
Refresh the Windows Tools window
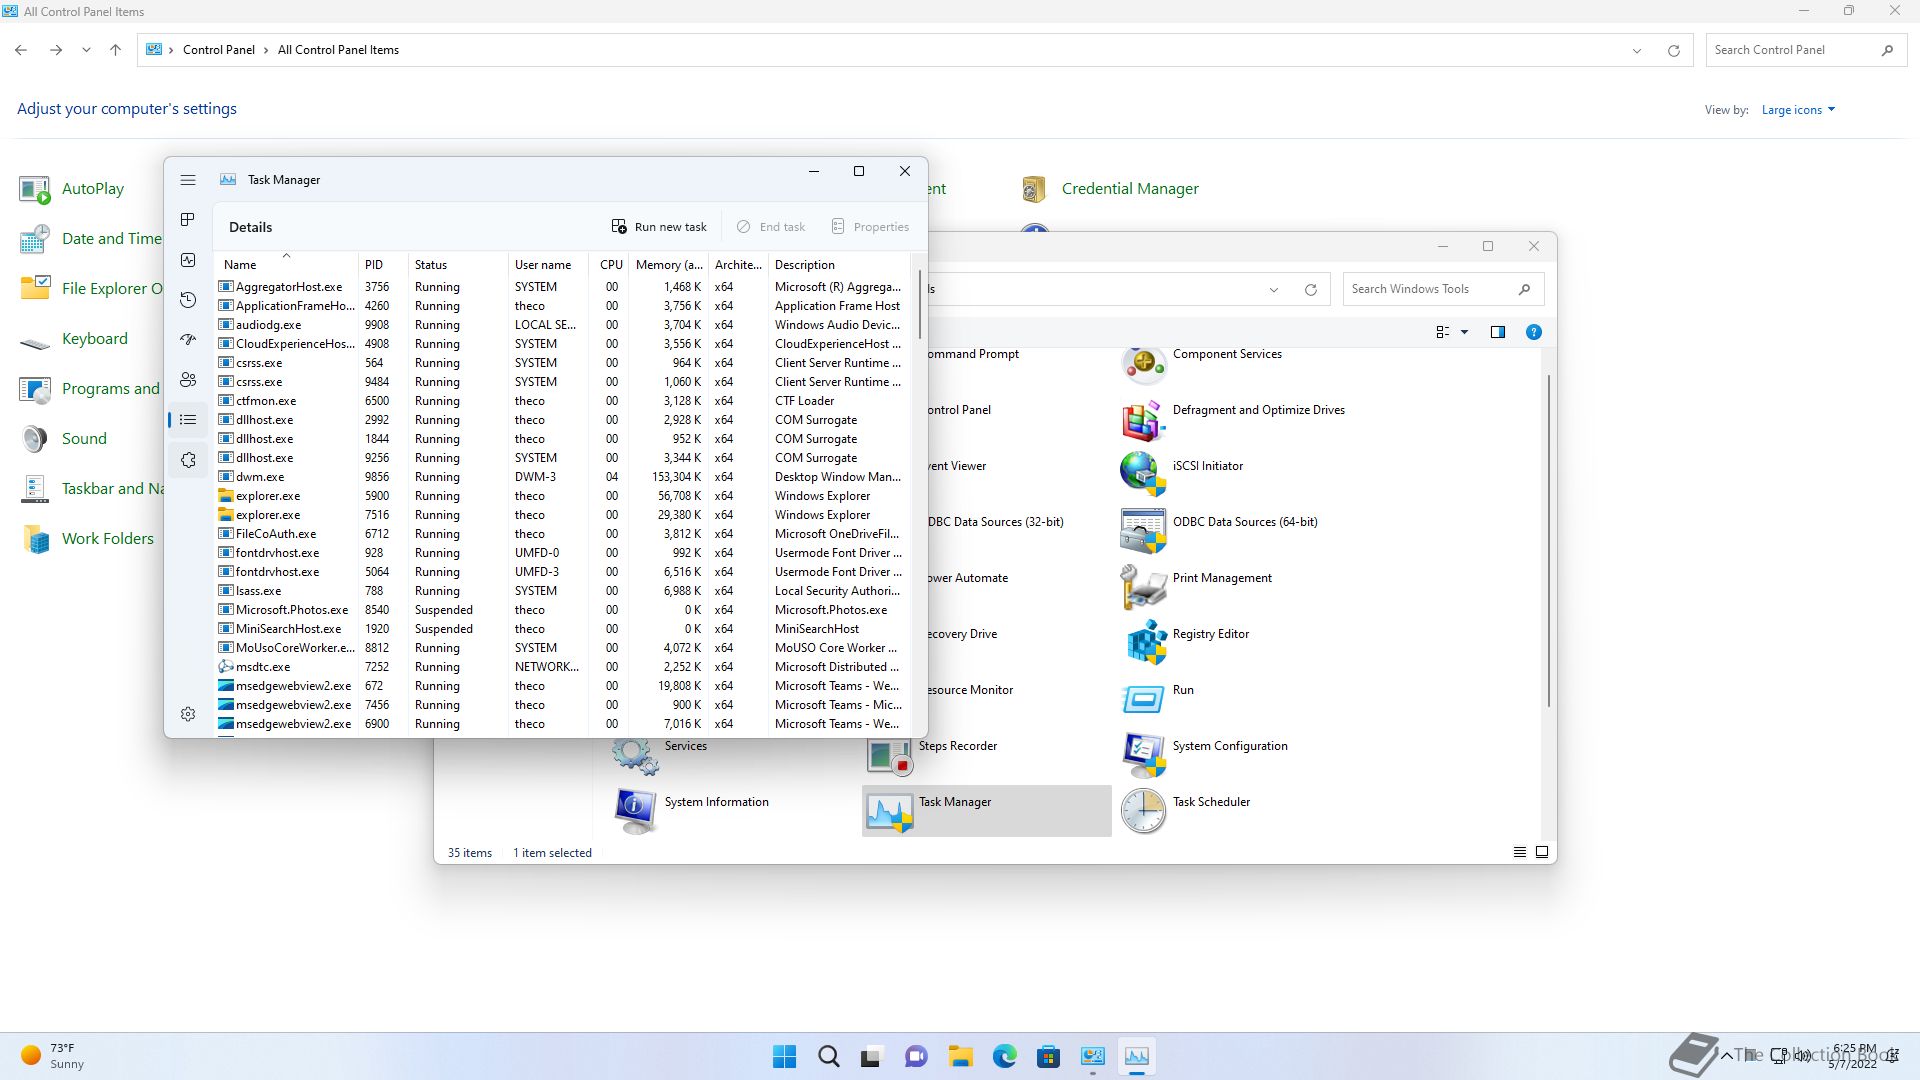tap(1310, 290)
